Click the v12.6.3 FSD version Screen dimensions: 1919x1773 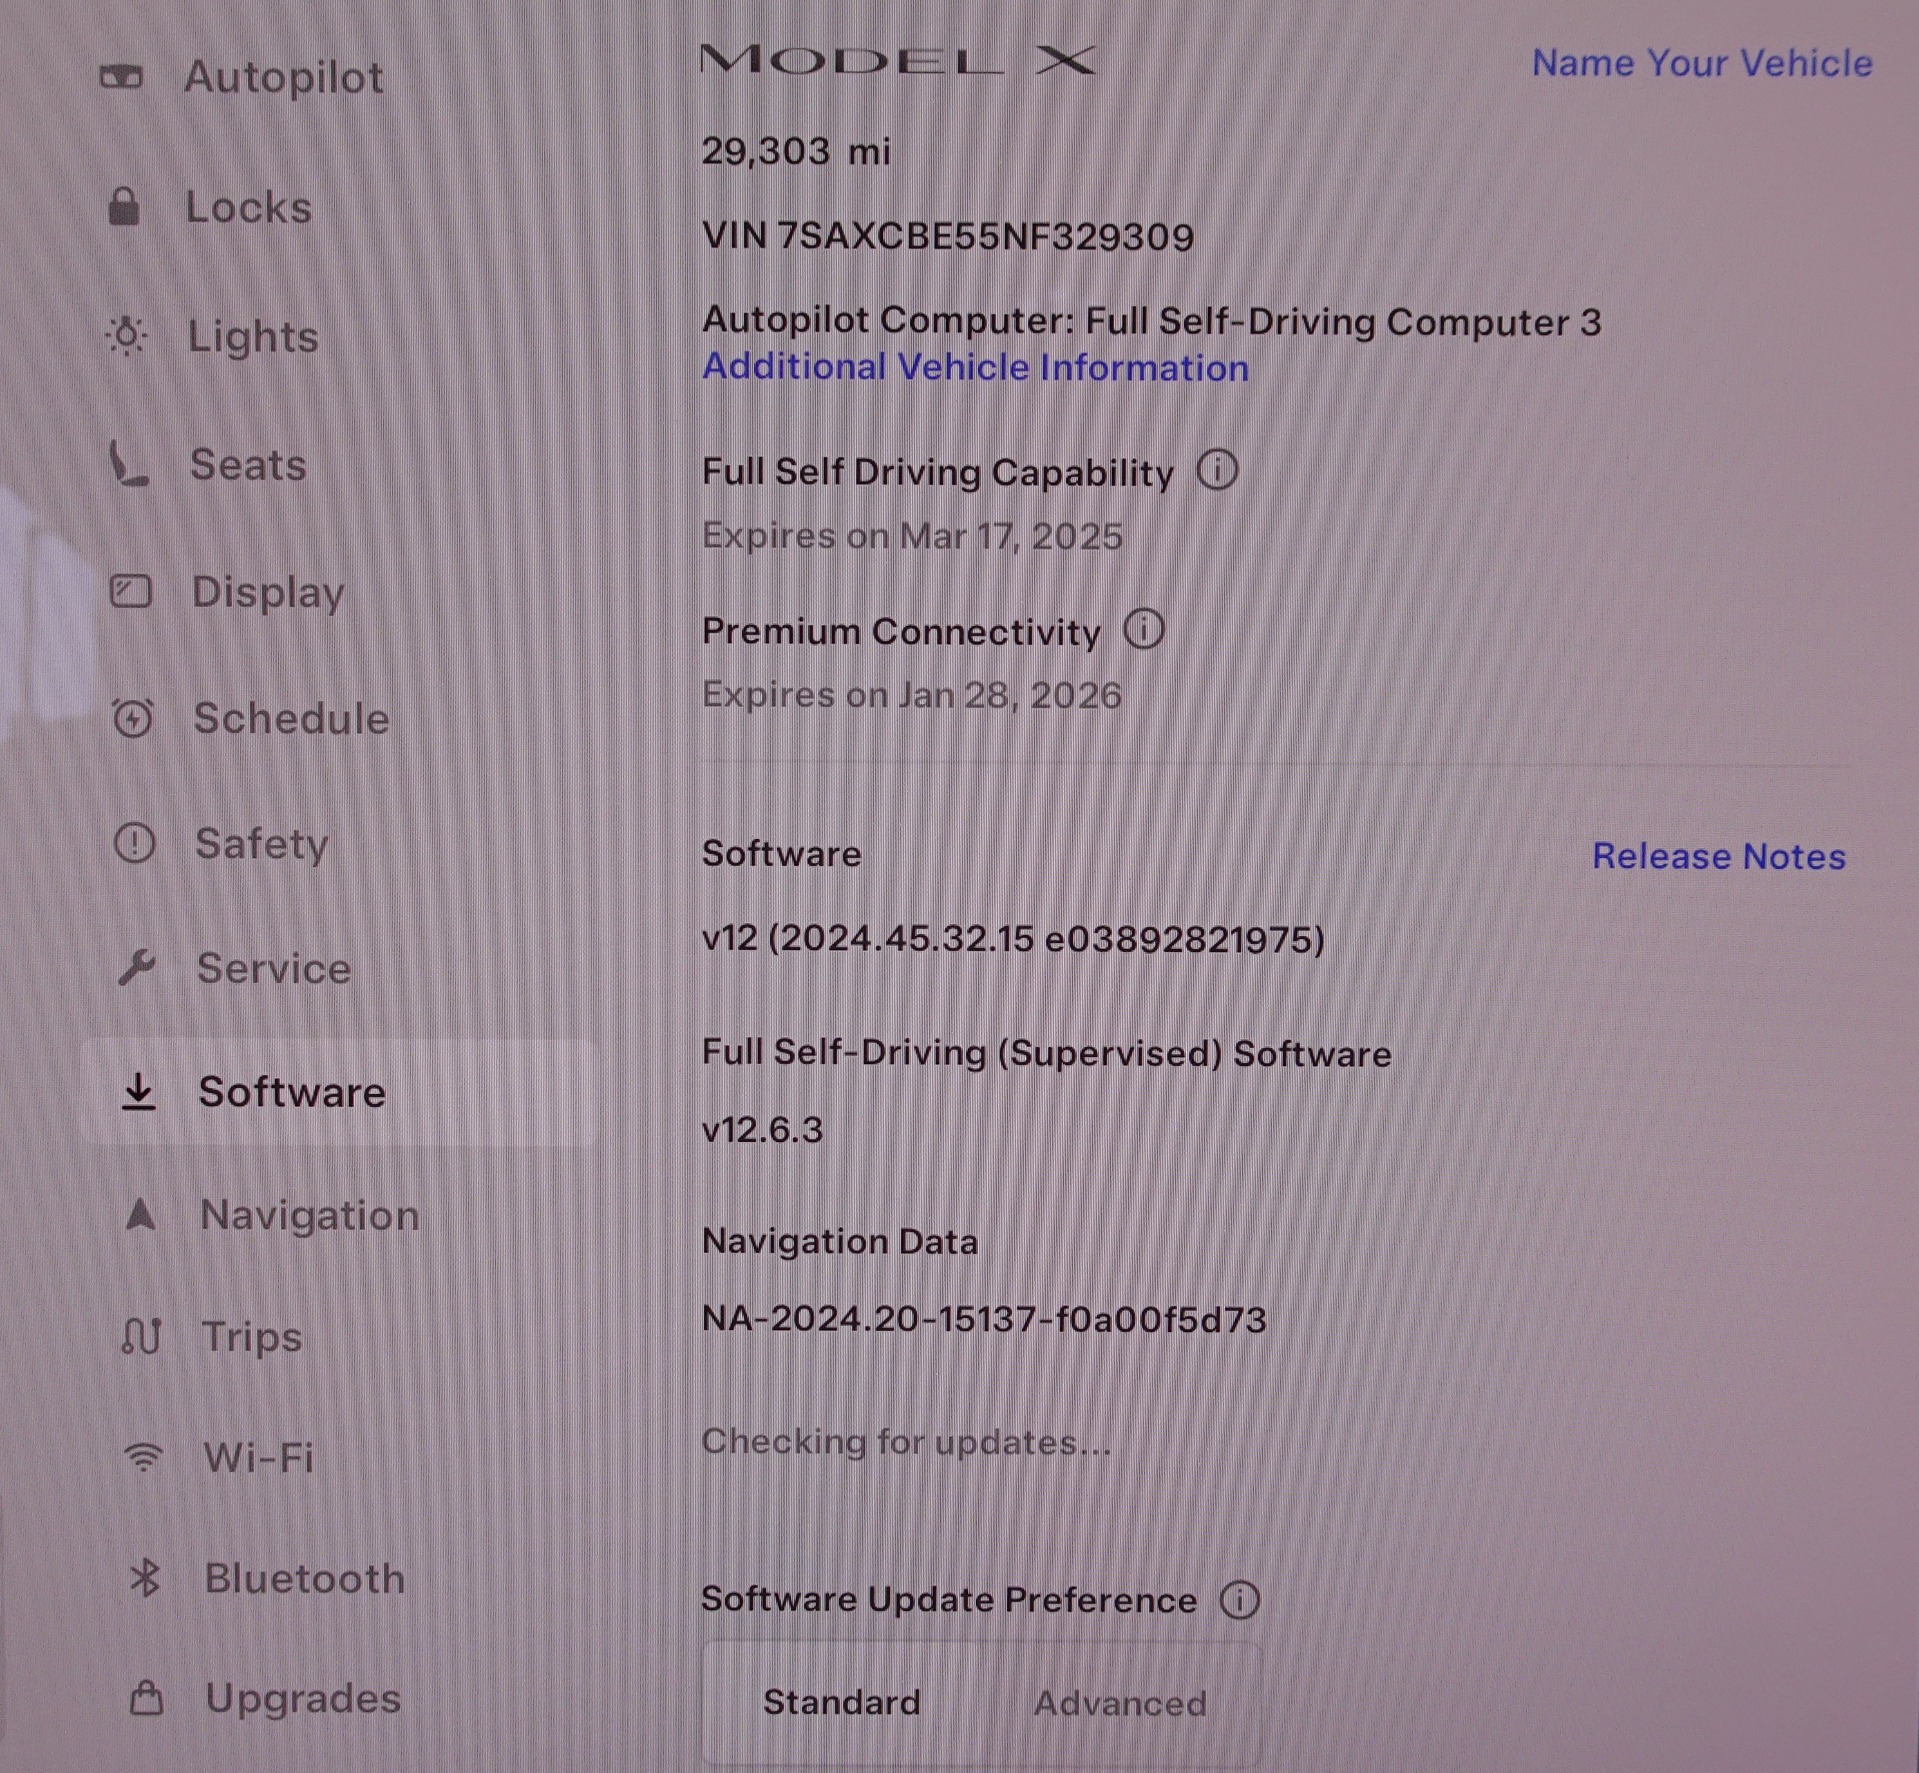pyautogui.click(x=763, y=1129)
